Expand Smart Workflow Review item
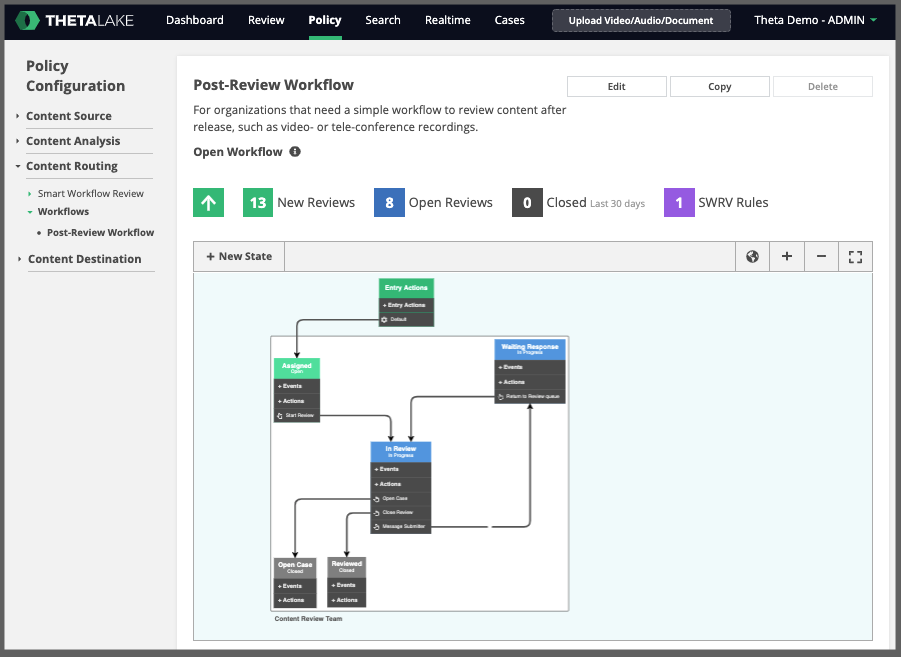The width and height of the screenshot is (901, 657). pos(29,194)
